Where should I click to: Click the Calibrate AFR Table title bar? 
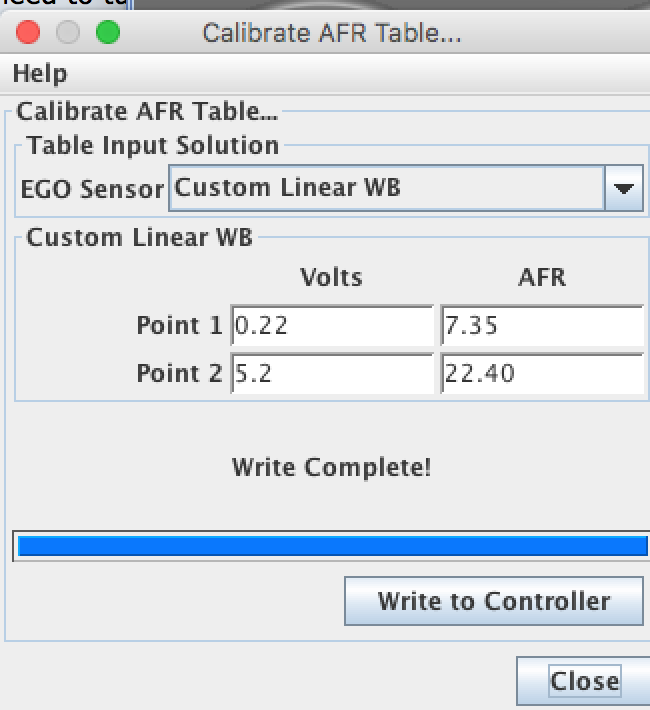point(331,33)
